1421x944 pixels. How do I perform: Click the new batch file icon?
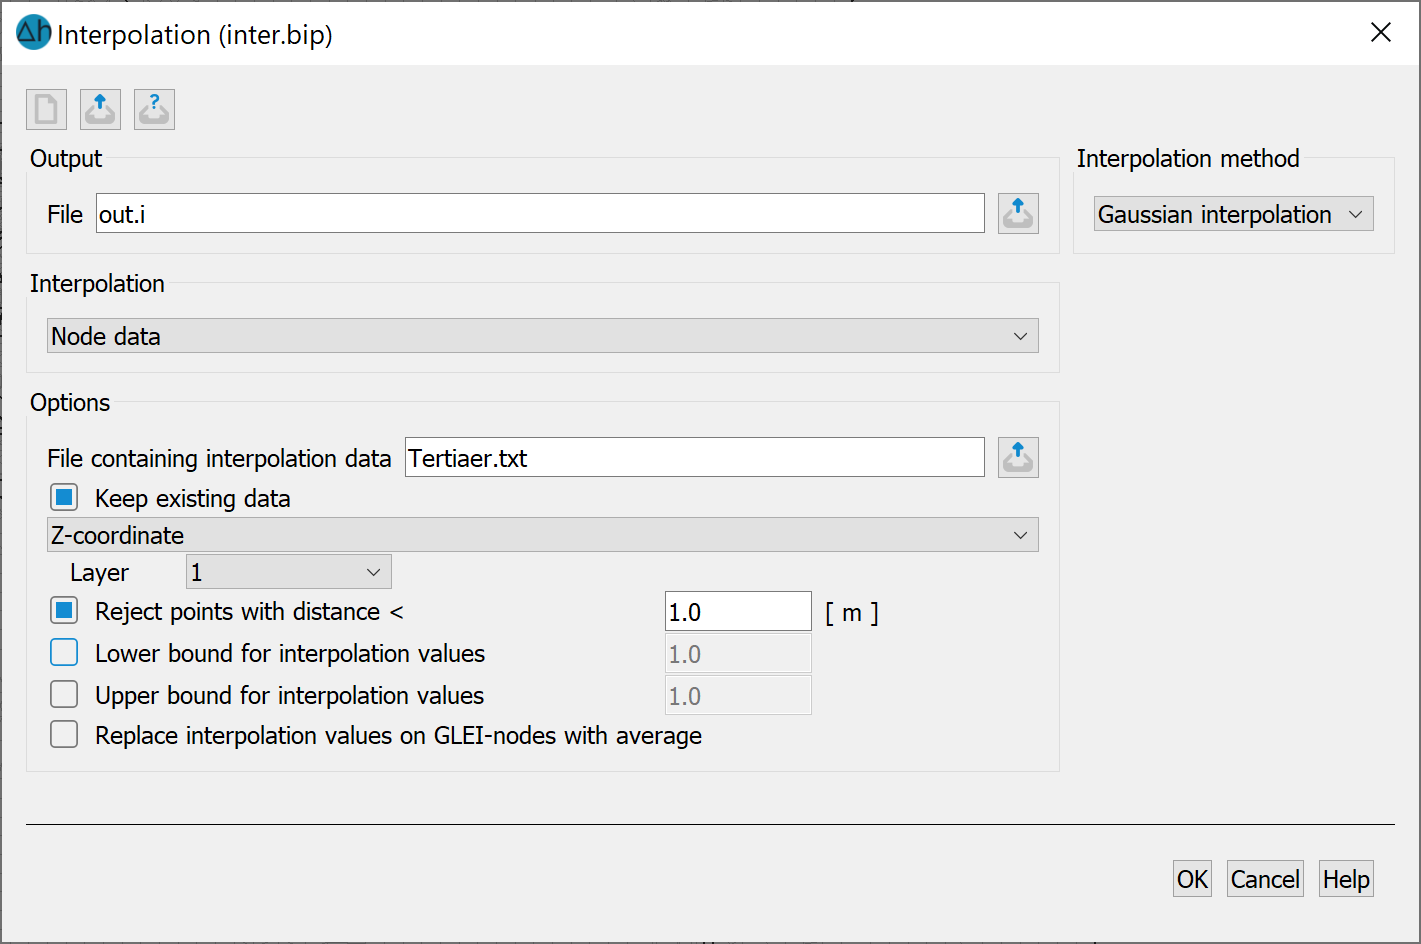click(46, 109)
